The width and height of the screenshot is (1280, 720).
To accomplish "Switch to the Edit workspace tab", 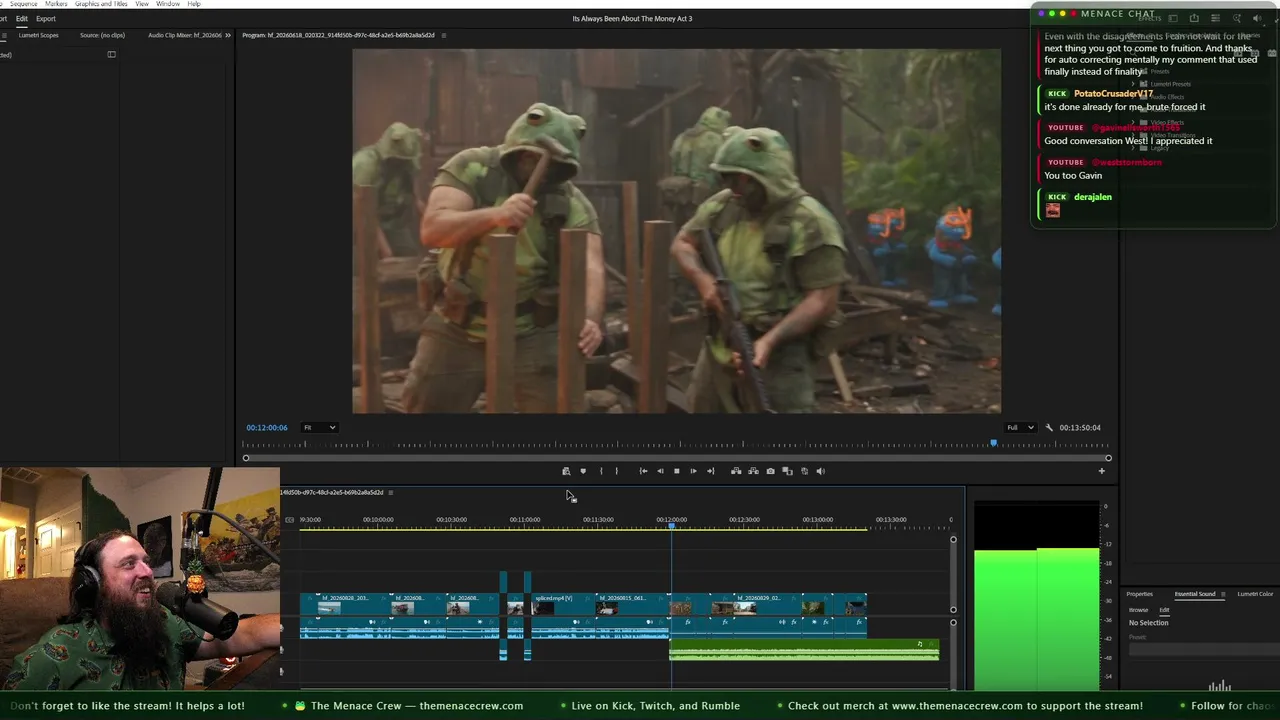I will pos(21,19).
